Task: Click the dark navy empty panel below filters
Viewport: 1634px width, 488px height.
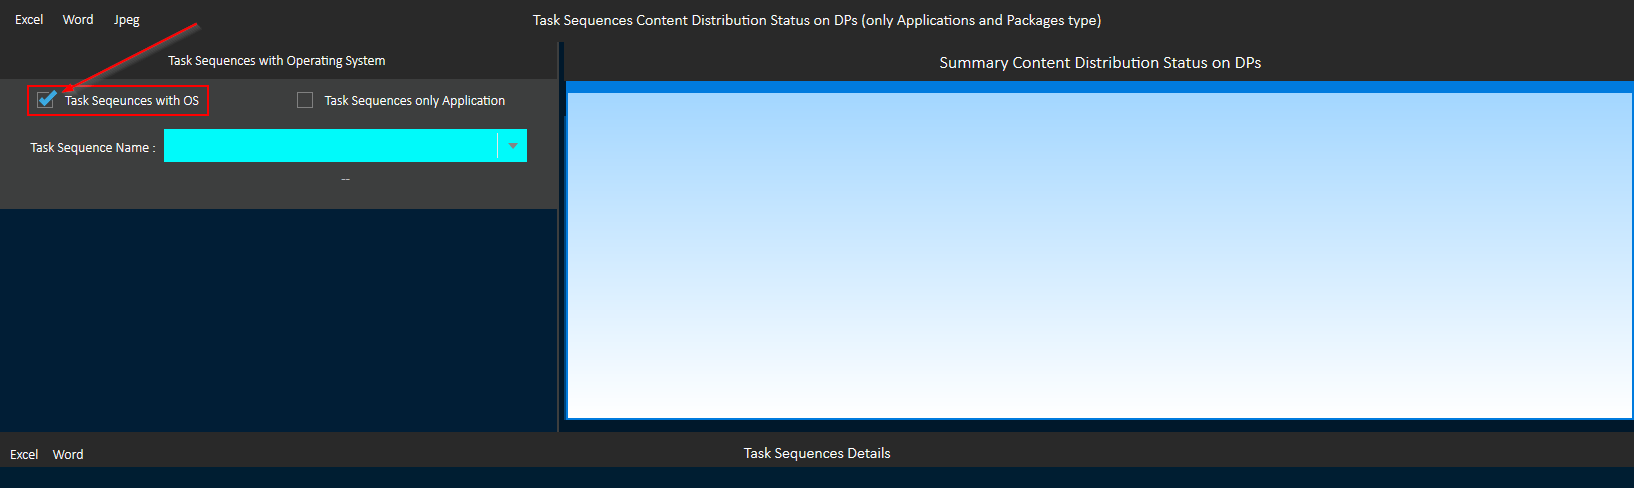Action: (278, 320)
